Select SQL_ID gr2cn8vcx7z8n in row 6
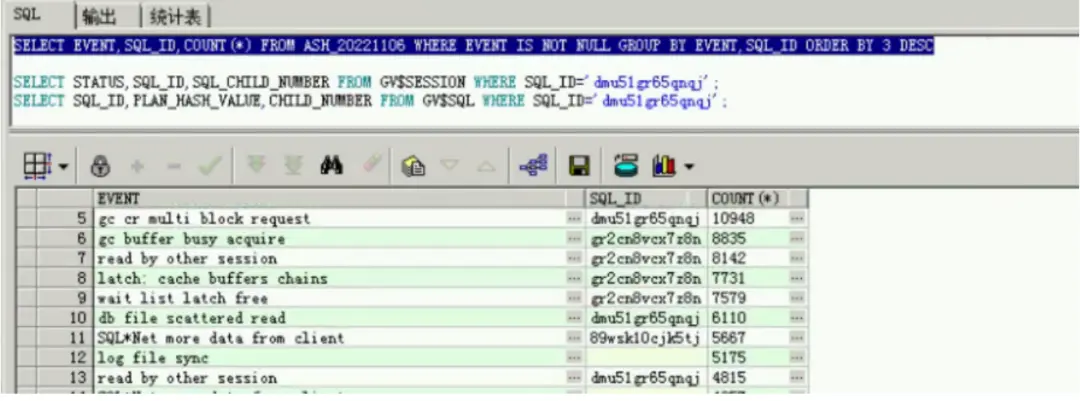 (x=646, y=239)
